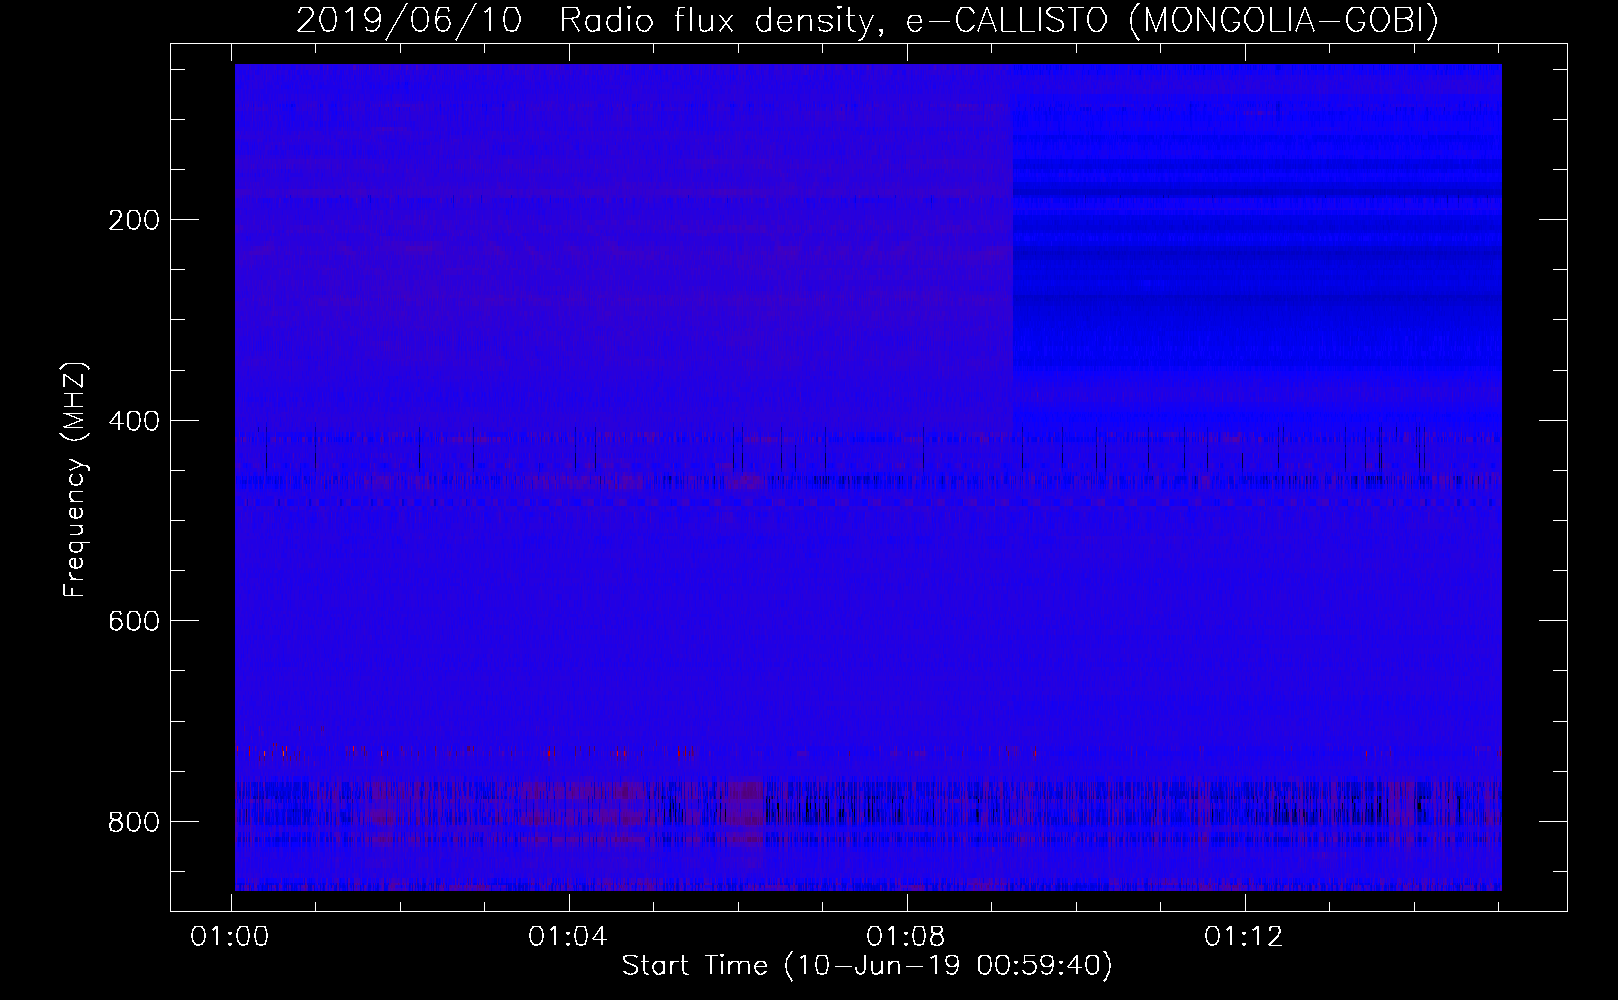
Task: Click the 200 frequency tick label
Action: 133,220
